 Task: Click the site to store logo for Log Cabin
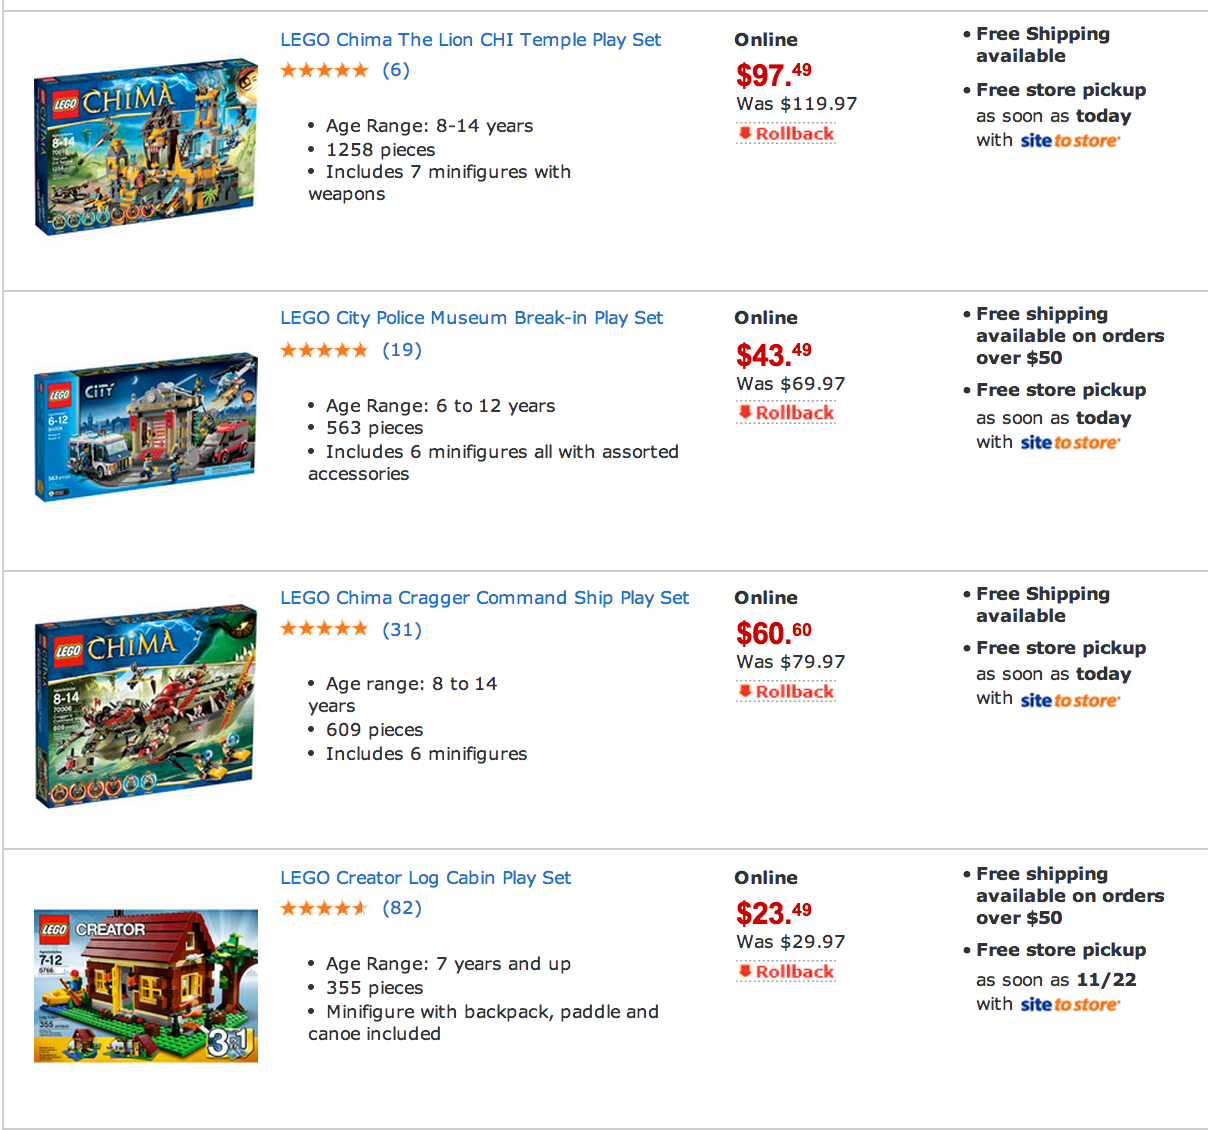click(x=1070, y=1005)
